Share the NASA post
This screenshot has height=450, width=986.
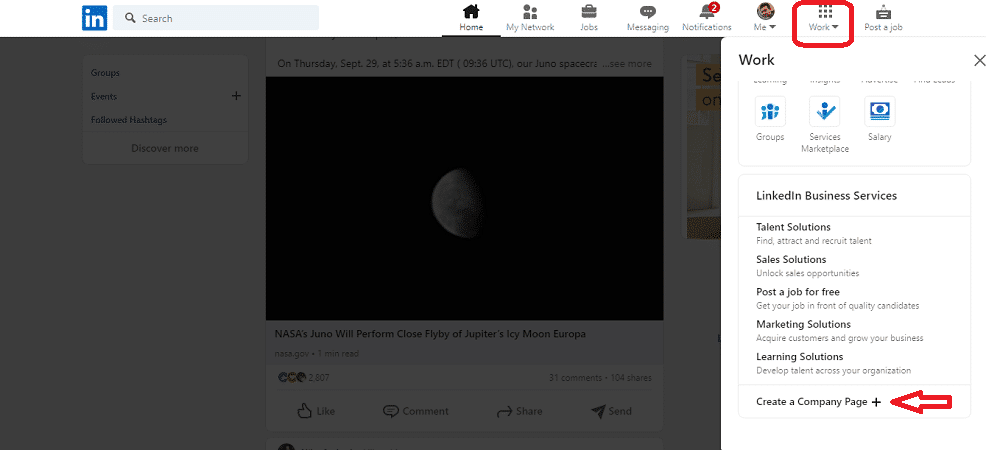point(519,411)
